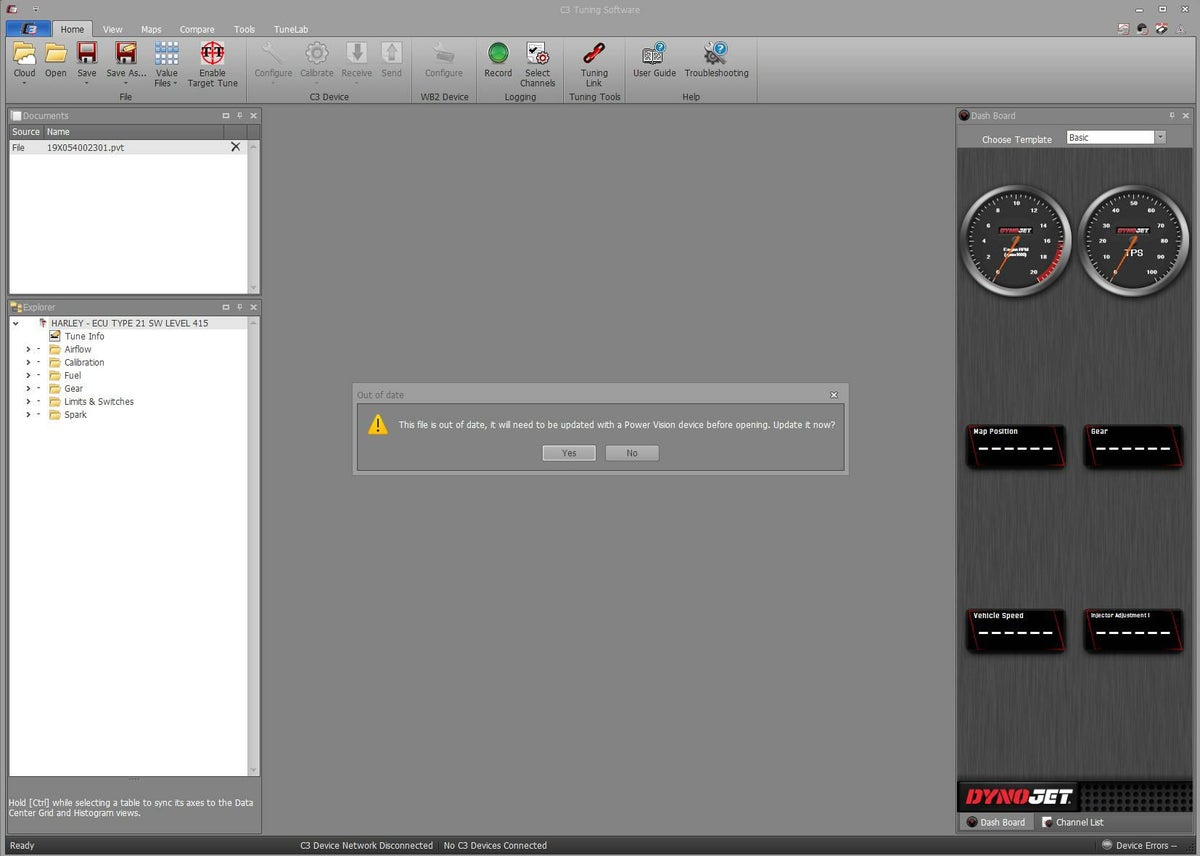The height and width of the screenshot is (856, 1200).
Task: Open the Troubleshooting help icon
Action: (716, 54)
